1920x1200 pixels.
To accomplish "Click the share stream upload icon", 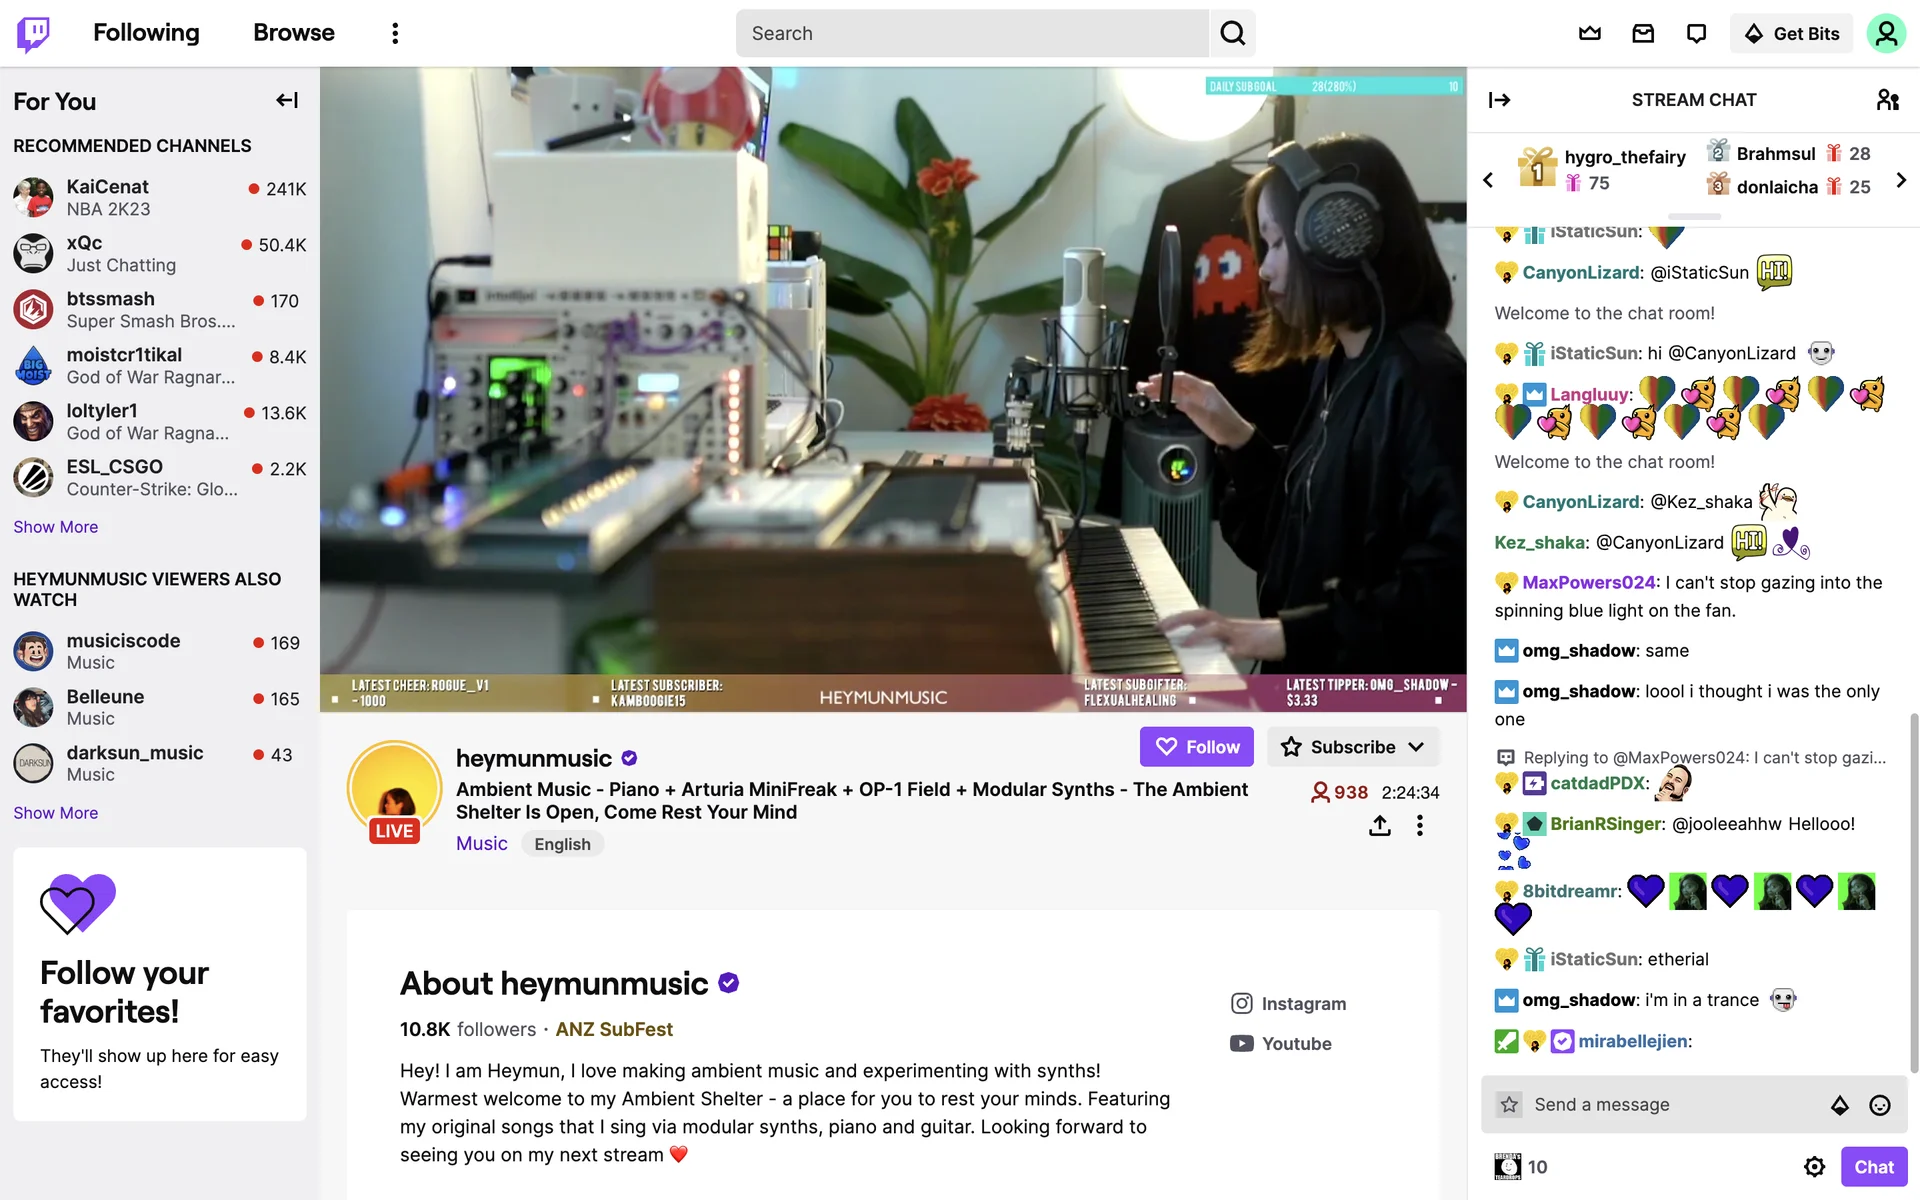I will click(1380, 825).
